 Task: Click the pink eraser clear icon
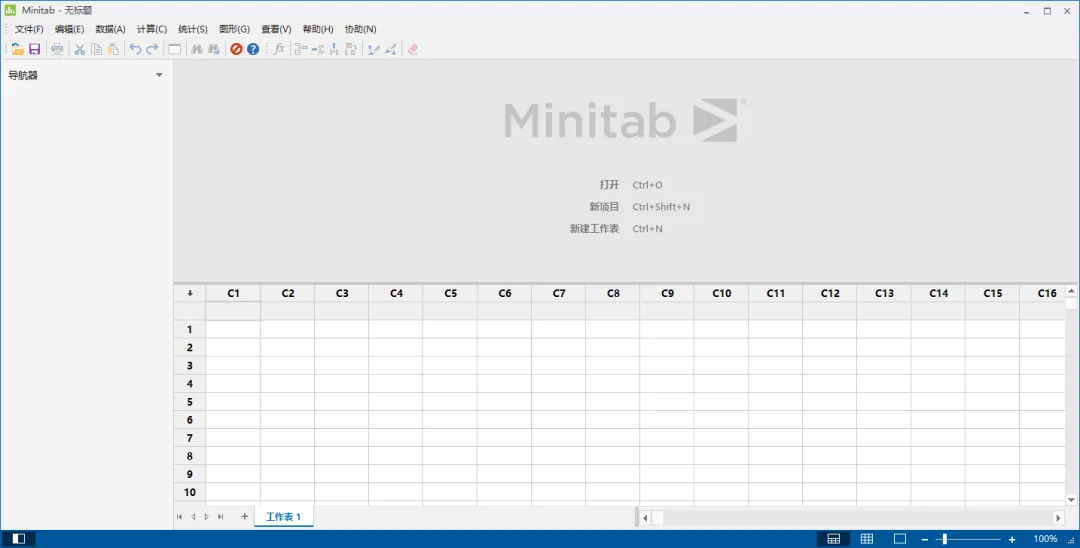413,49
